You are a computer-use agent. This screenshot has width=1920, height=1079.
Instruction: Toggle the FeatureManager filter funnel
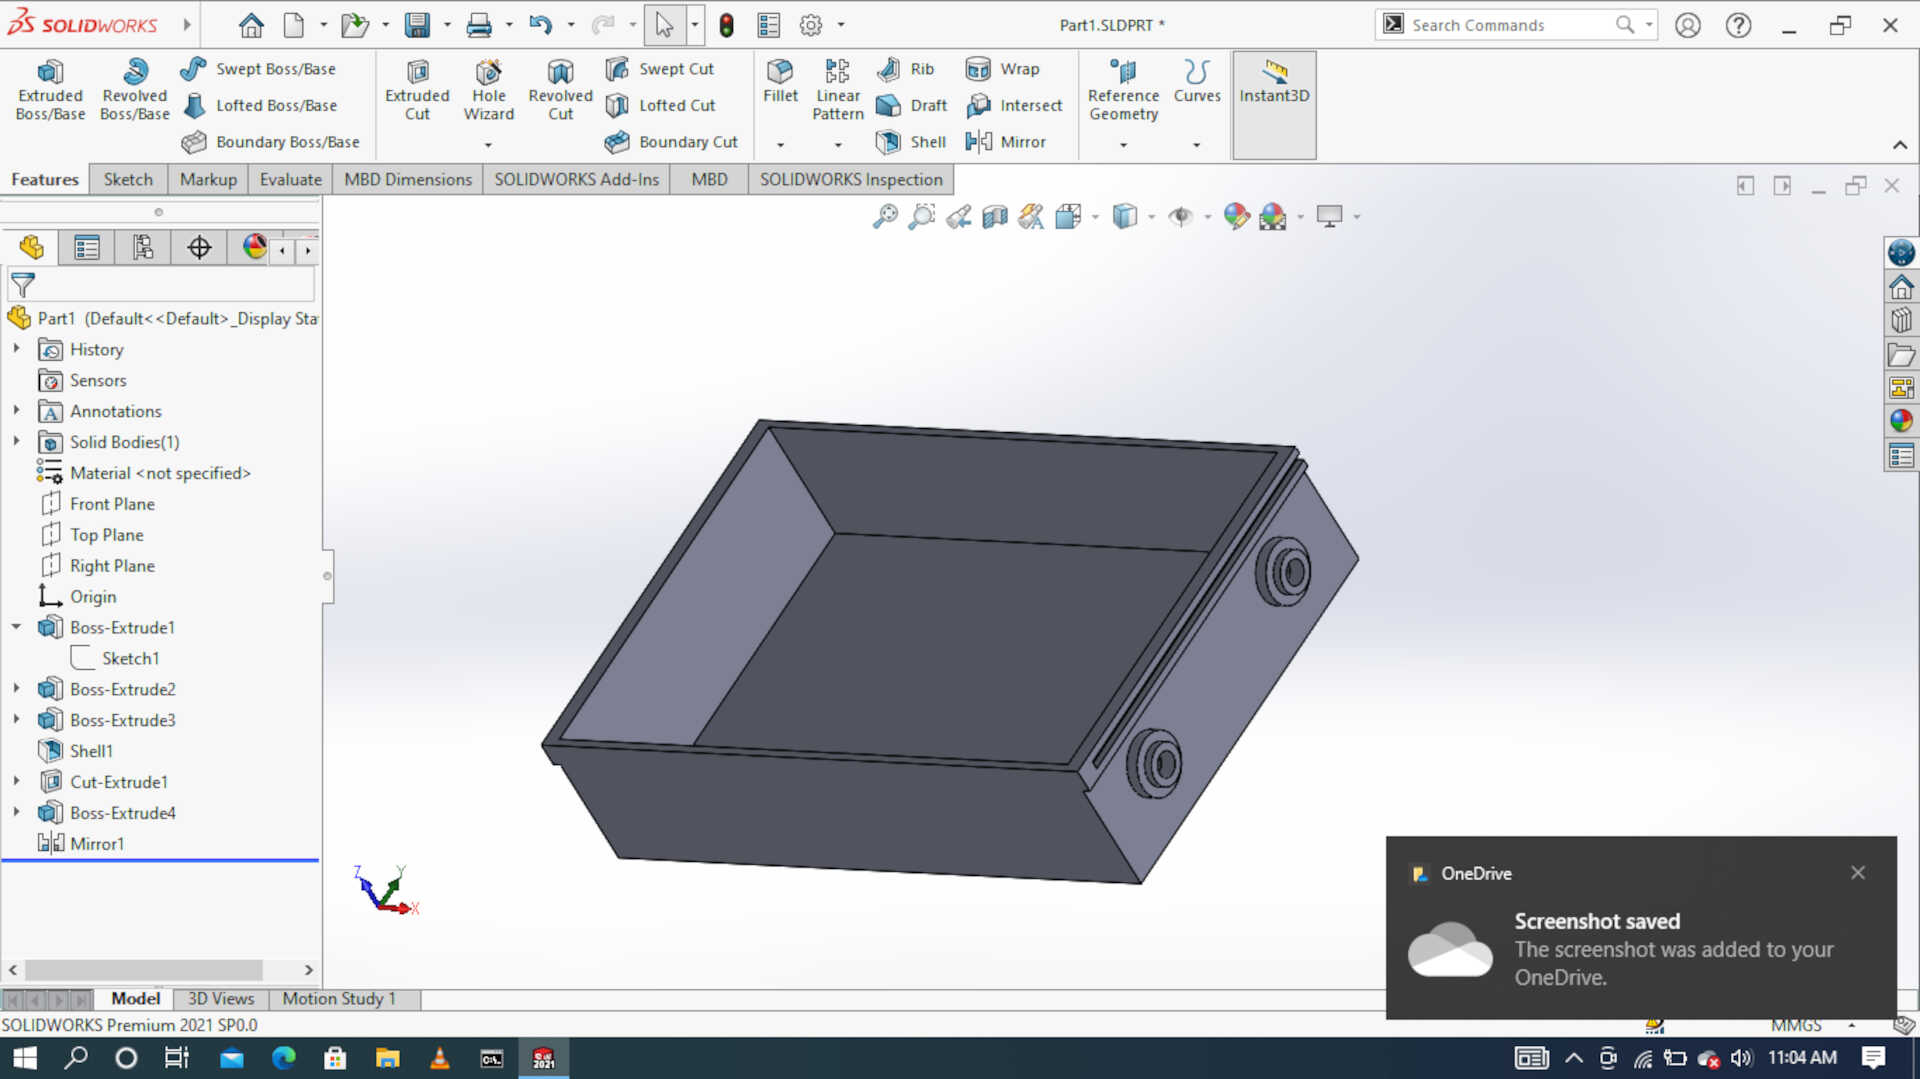point(20,284)
